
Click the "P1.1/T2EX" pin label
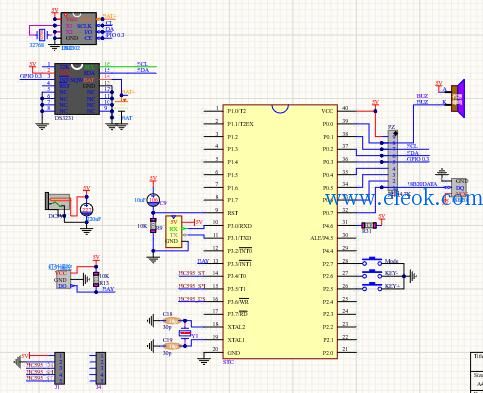coord(240,124)
